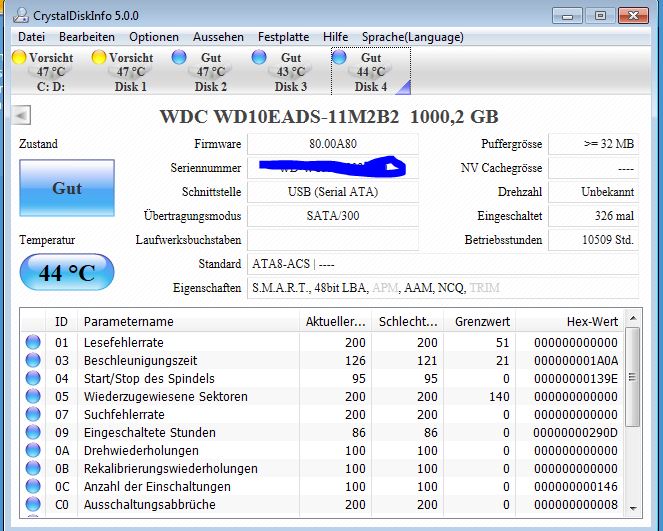Select the Anzahl der Einschaltungen row

322,486
